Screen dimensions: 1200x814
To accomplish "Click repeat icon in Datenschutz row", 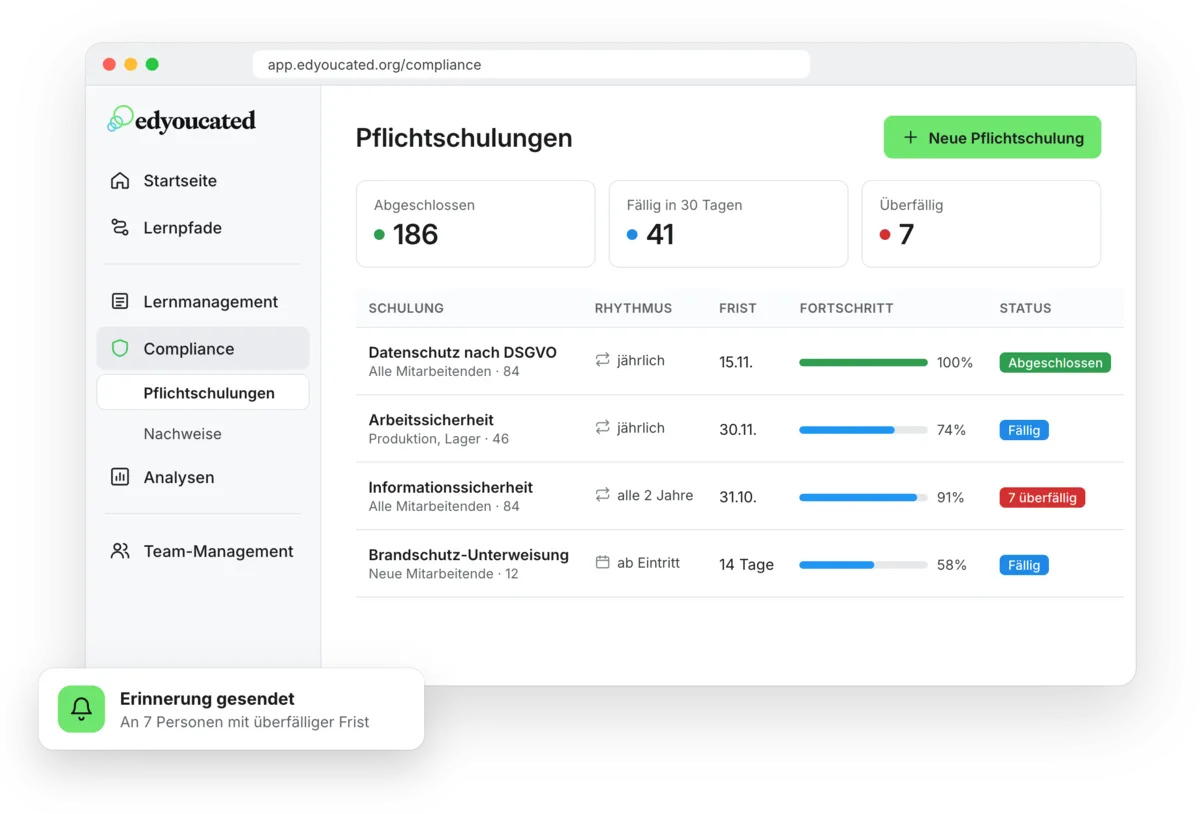I will [602, 360].
